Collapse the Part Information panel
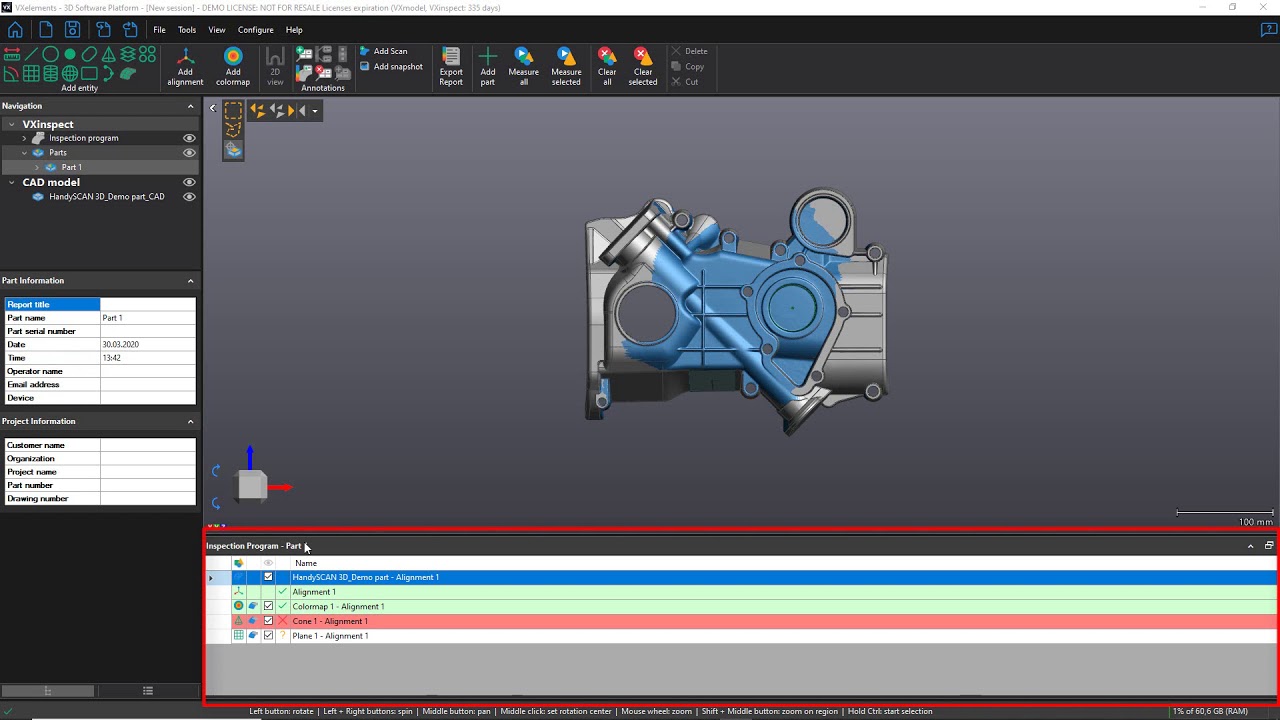This screenshot has width=1280, height=720. (x=190, y=280)
